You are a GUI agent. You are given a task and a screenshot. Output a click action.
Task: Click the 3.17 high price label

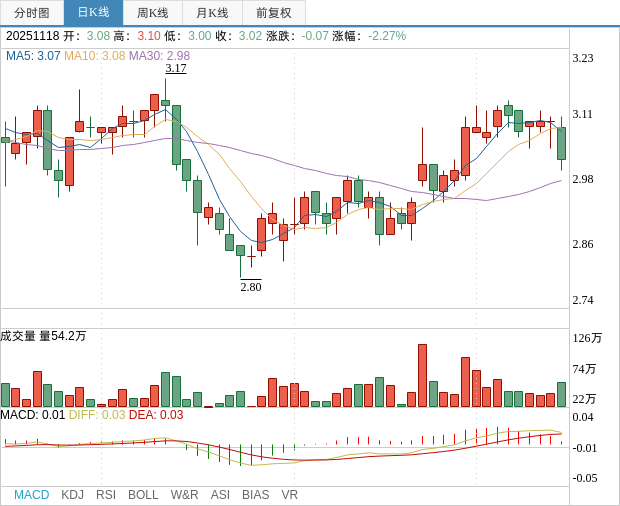176,68
